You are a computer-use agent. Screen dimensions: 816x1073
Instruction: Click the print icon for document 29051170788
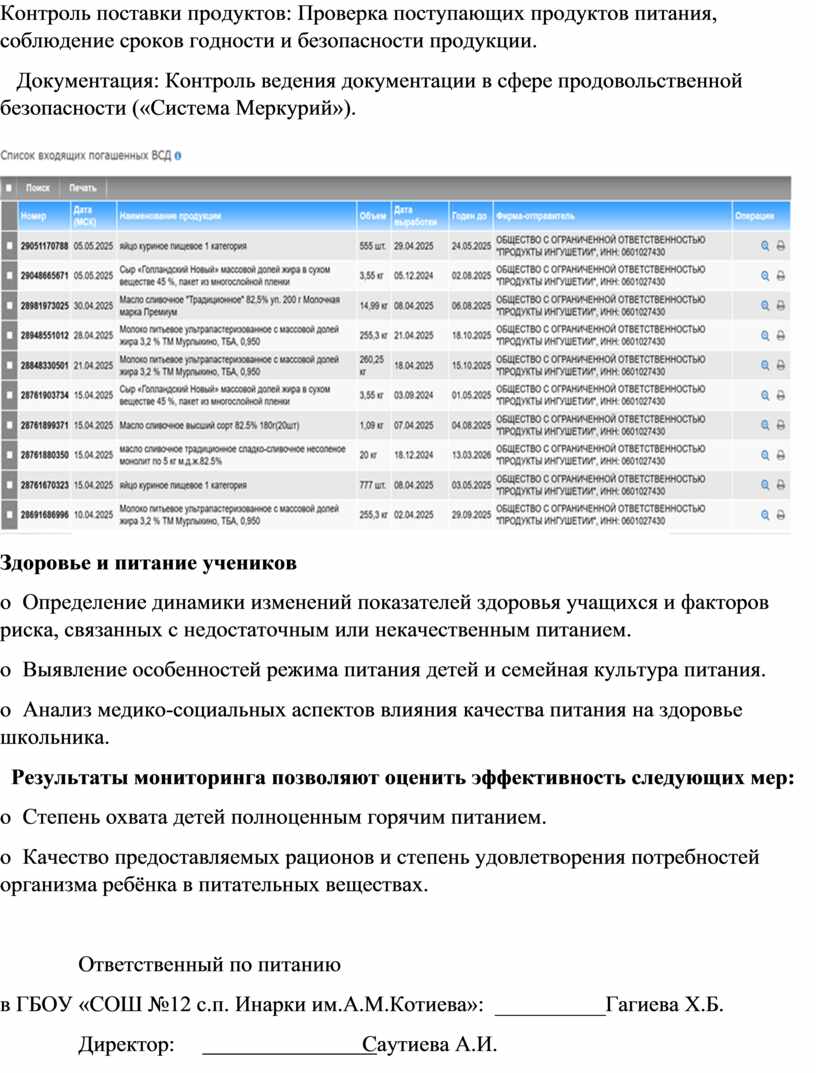pyautogui.click(x=781, y=245)
